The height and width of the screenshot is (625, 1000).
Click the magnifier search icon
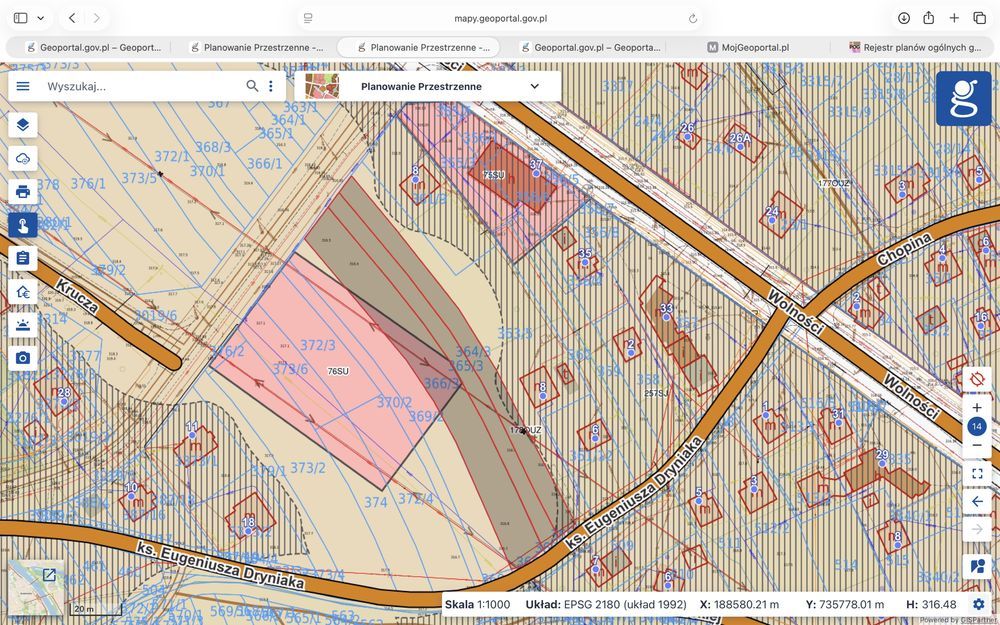tap(253, 86)
